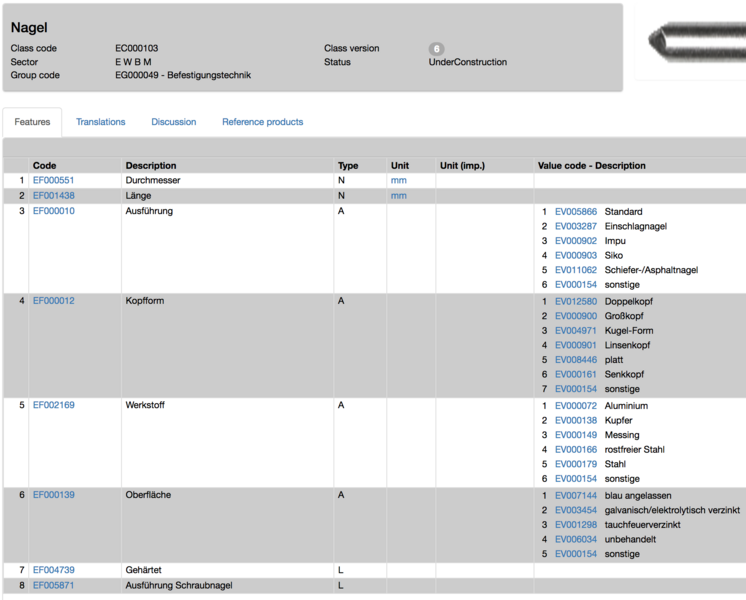Click the mm unit link for Durchmesser
Viewport: 746px width, 600px height.
[398, 180]
